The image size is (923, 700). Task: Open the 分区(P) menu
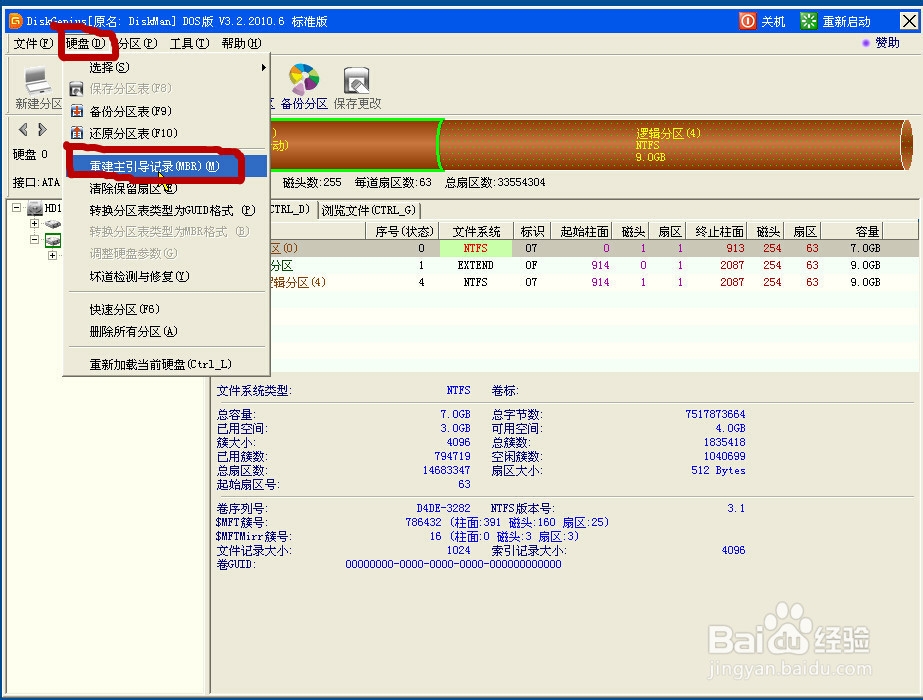pyautogui.click(x=135, y=43)
